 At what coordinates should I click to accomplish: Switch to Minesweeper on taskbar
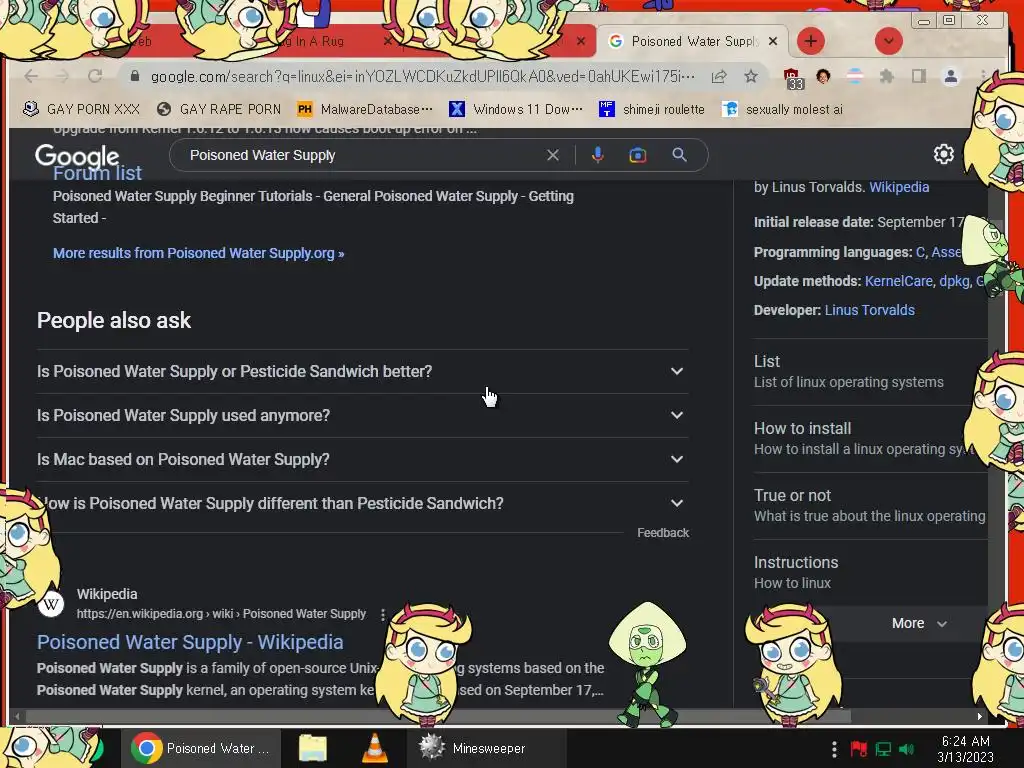coord(487,748)
